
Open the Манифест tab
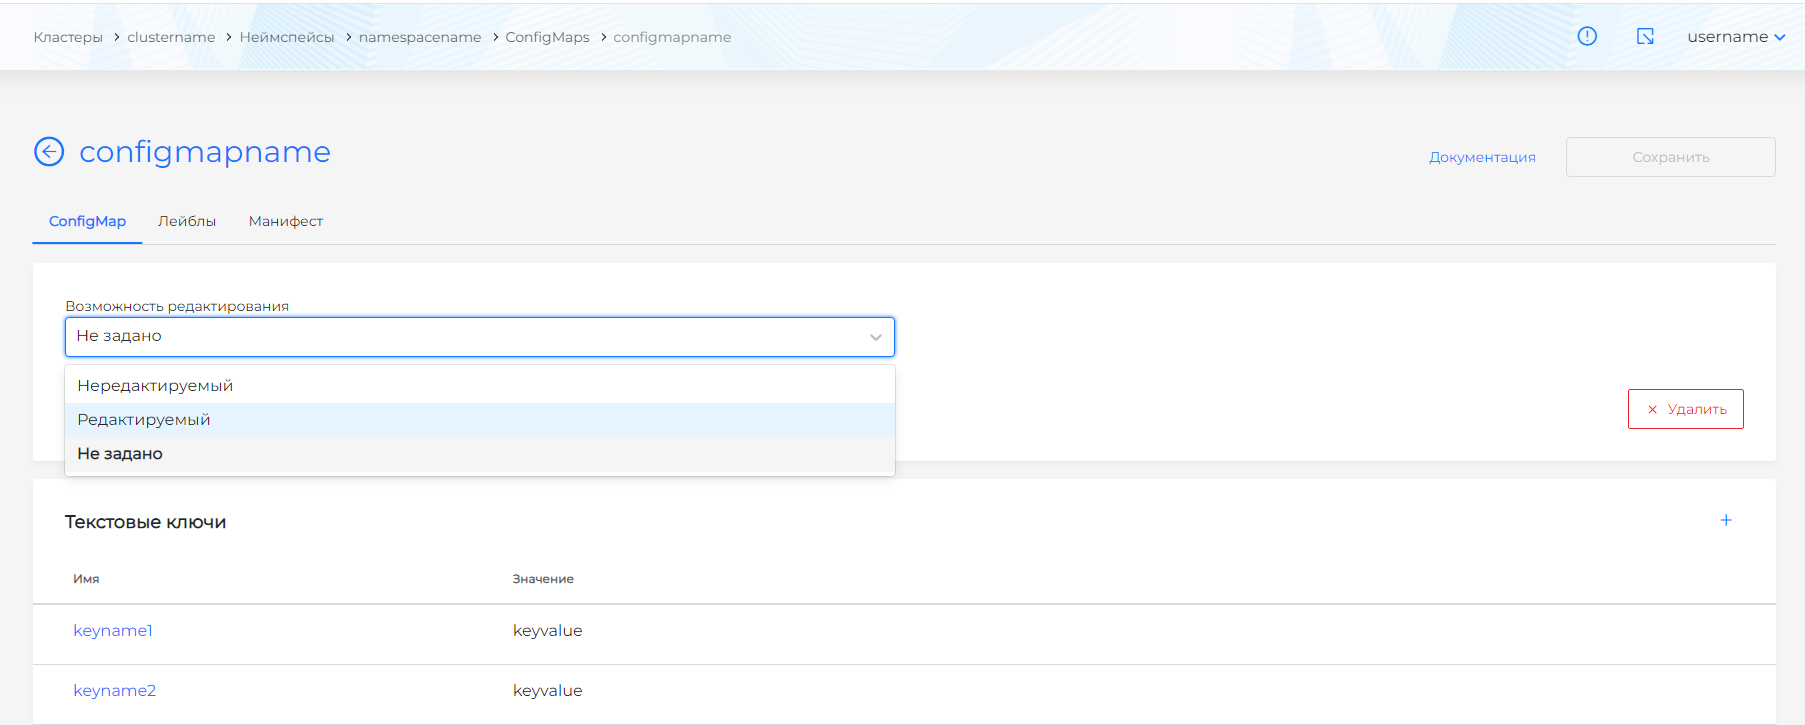286,221
